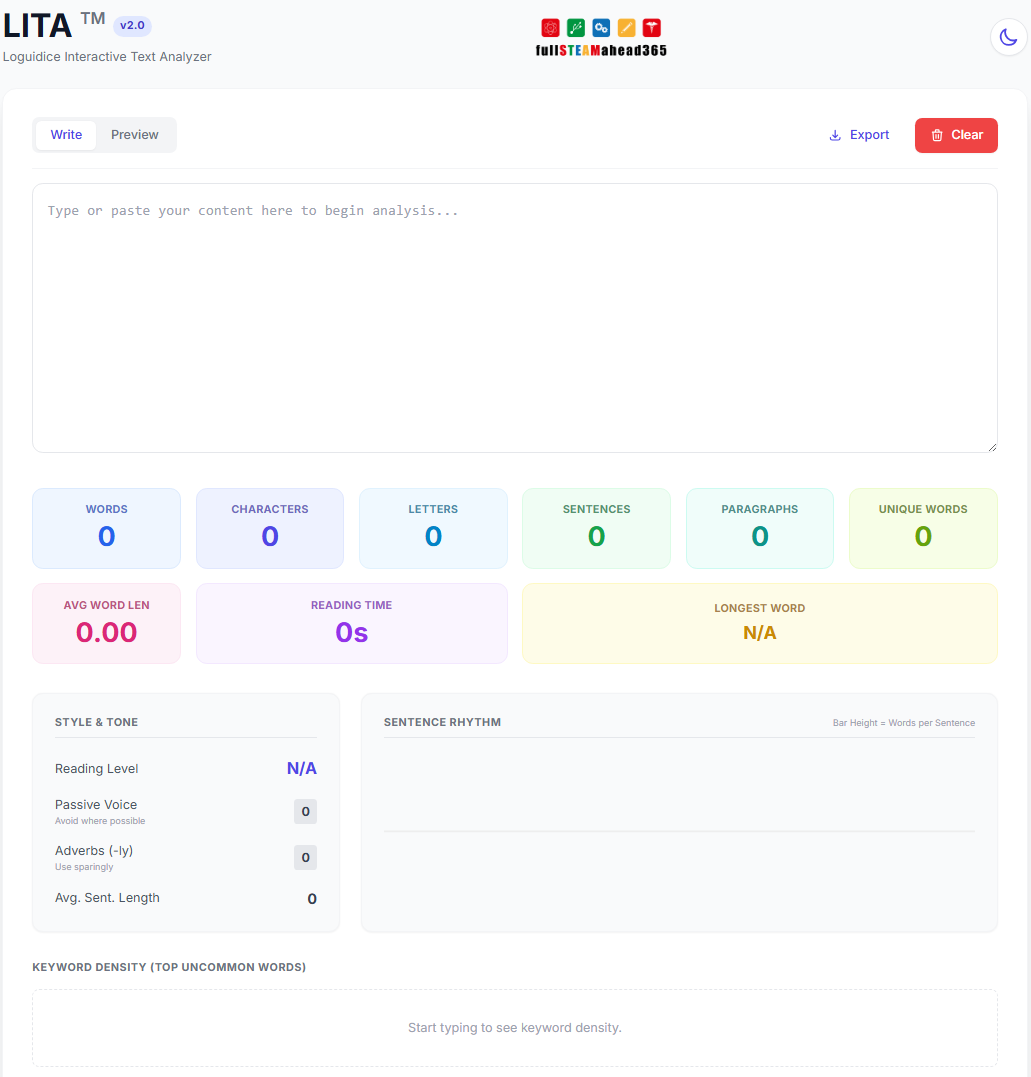Click the v2.0 version badge
The image size is (1031, 1077).
tap(132, 25)
